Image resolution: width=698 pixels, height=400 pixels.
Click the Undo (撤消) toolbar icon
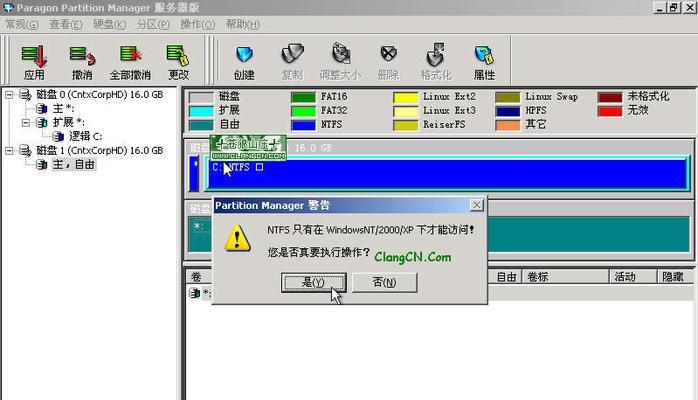coord(82,56)
